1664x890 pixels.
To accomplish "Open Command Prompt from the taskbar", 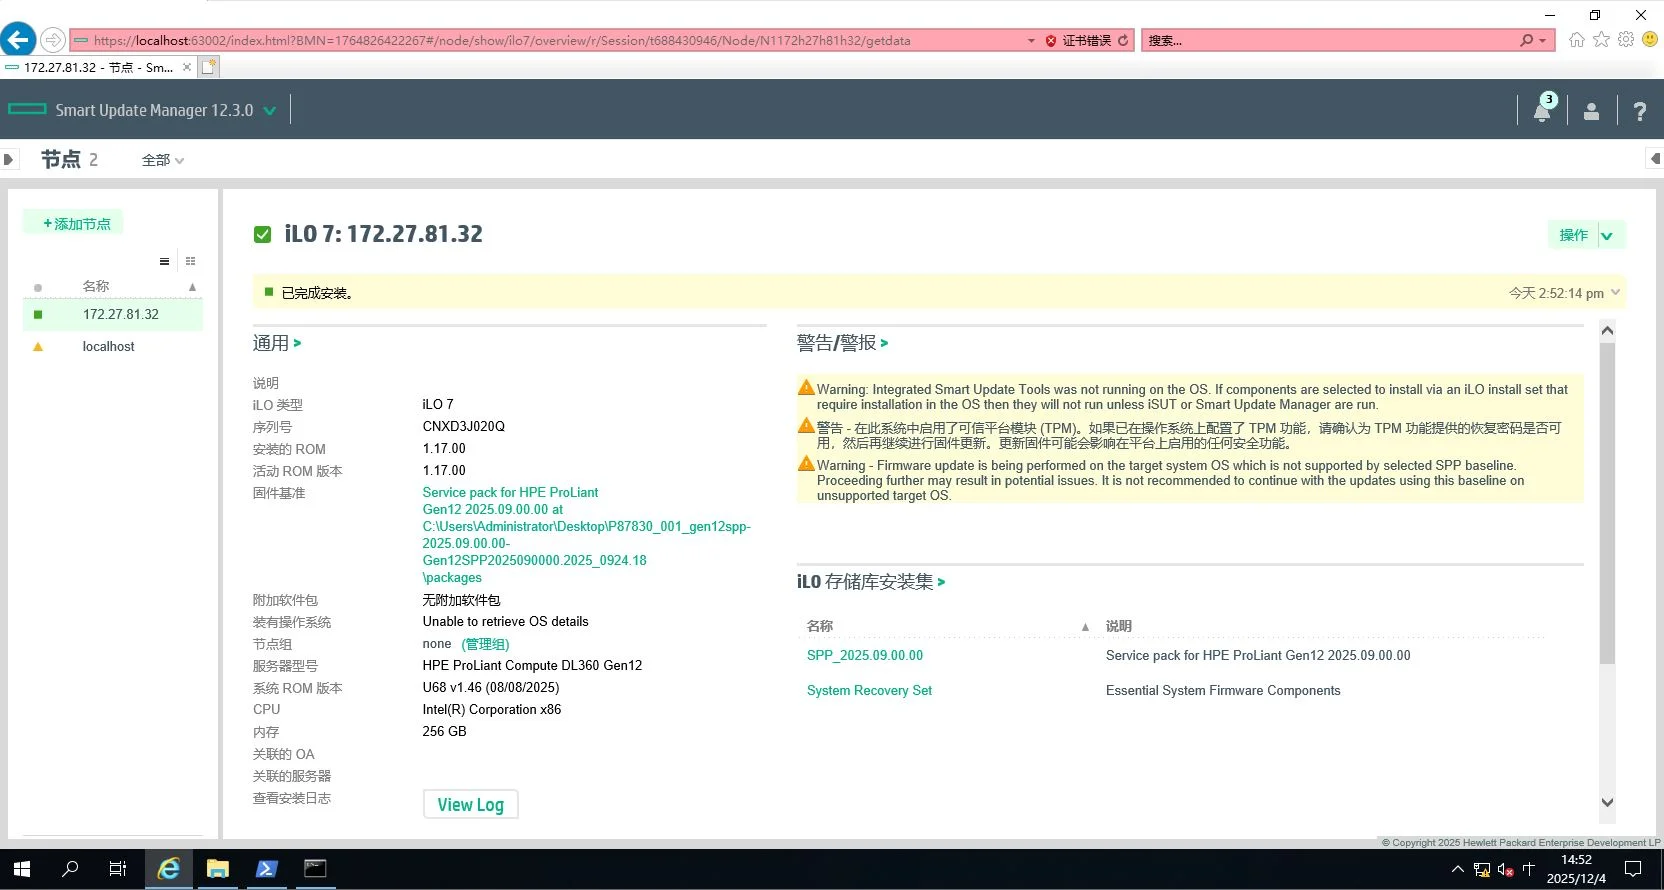I will pos(315,869).
